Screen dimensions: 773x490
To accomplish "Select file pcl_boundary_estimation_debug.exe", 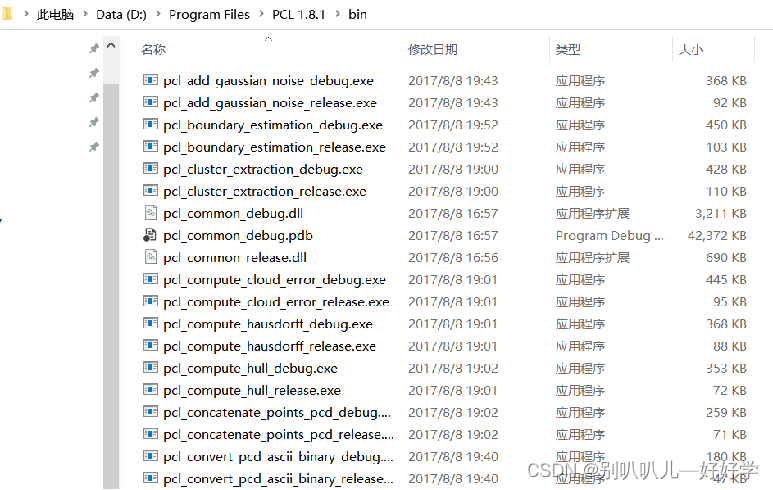I will click(x=273, y=125).
